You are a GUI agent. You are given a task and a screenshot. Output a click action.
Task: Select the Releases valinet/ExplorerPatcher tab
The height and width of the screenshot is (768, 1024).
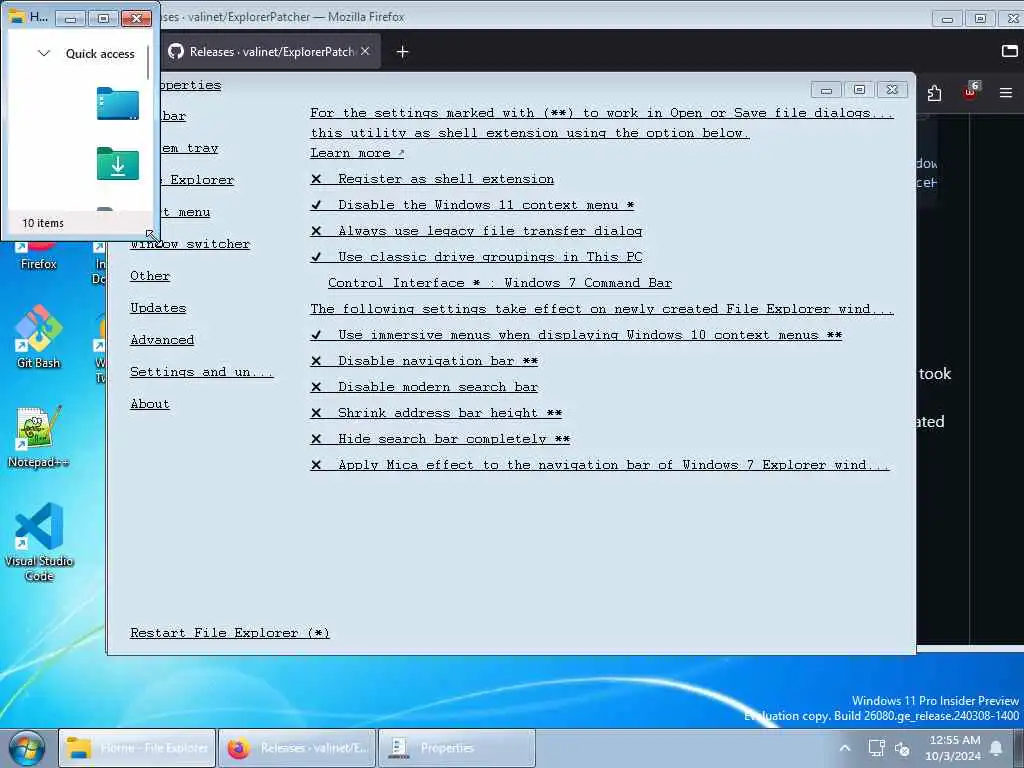tap(270, 52)
